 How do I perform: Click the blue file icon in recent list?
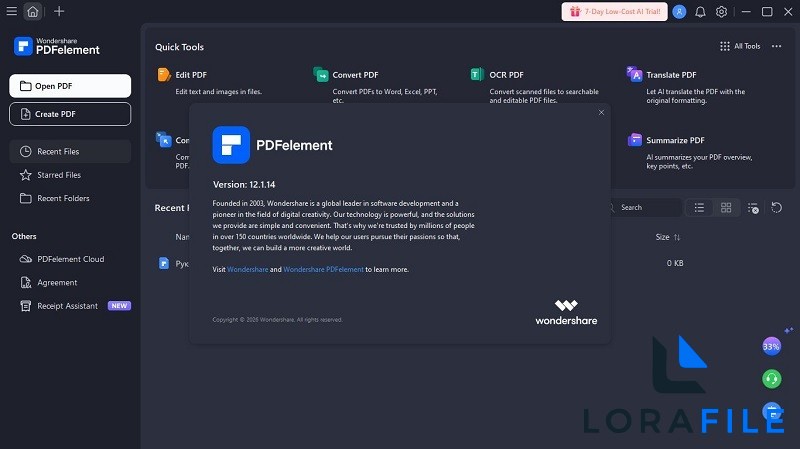click(164, 263)
